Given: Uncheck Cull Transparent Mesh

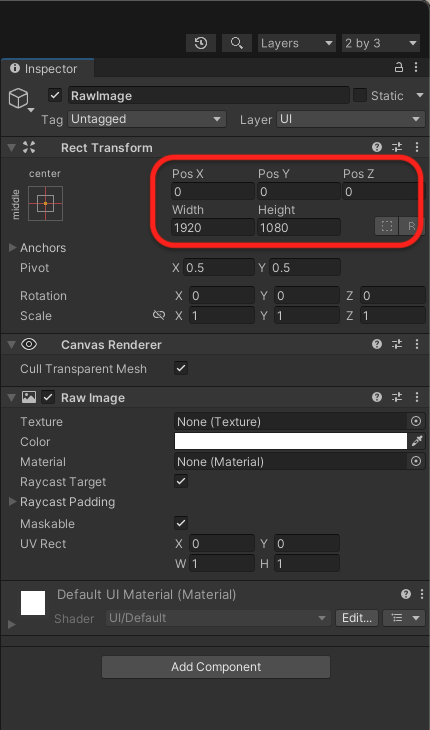Looking at the screenshot, I should [x=181, y=369].
